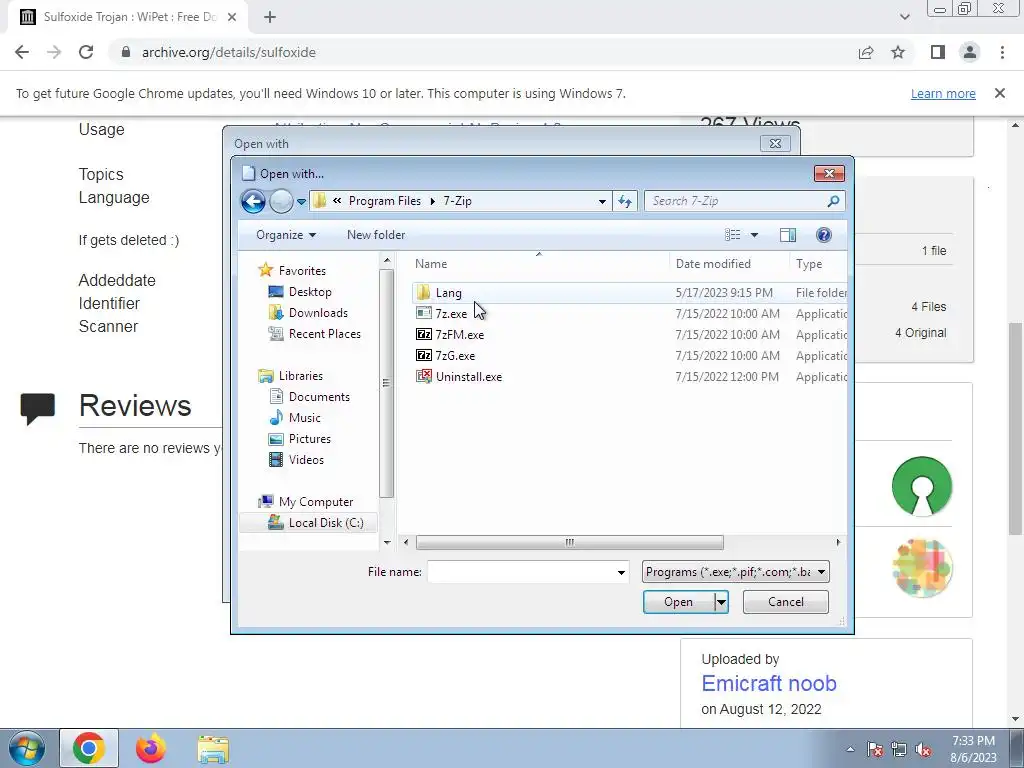Viewport: 1024px width, 768px height.
Task: Click the magnifier icon in Search 7-Zip box
Action: tap(833, 201)
